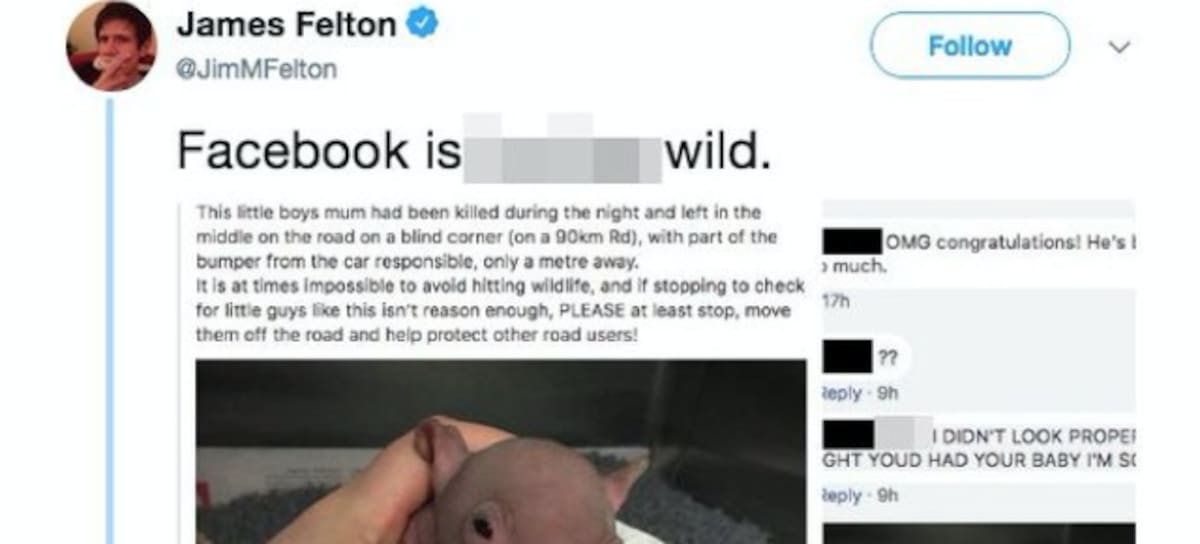Click the tweet text ending in wild

pyautogui.click(x=474, y=151)
